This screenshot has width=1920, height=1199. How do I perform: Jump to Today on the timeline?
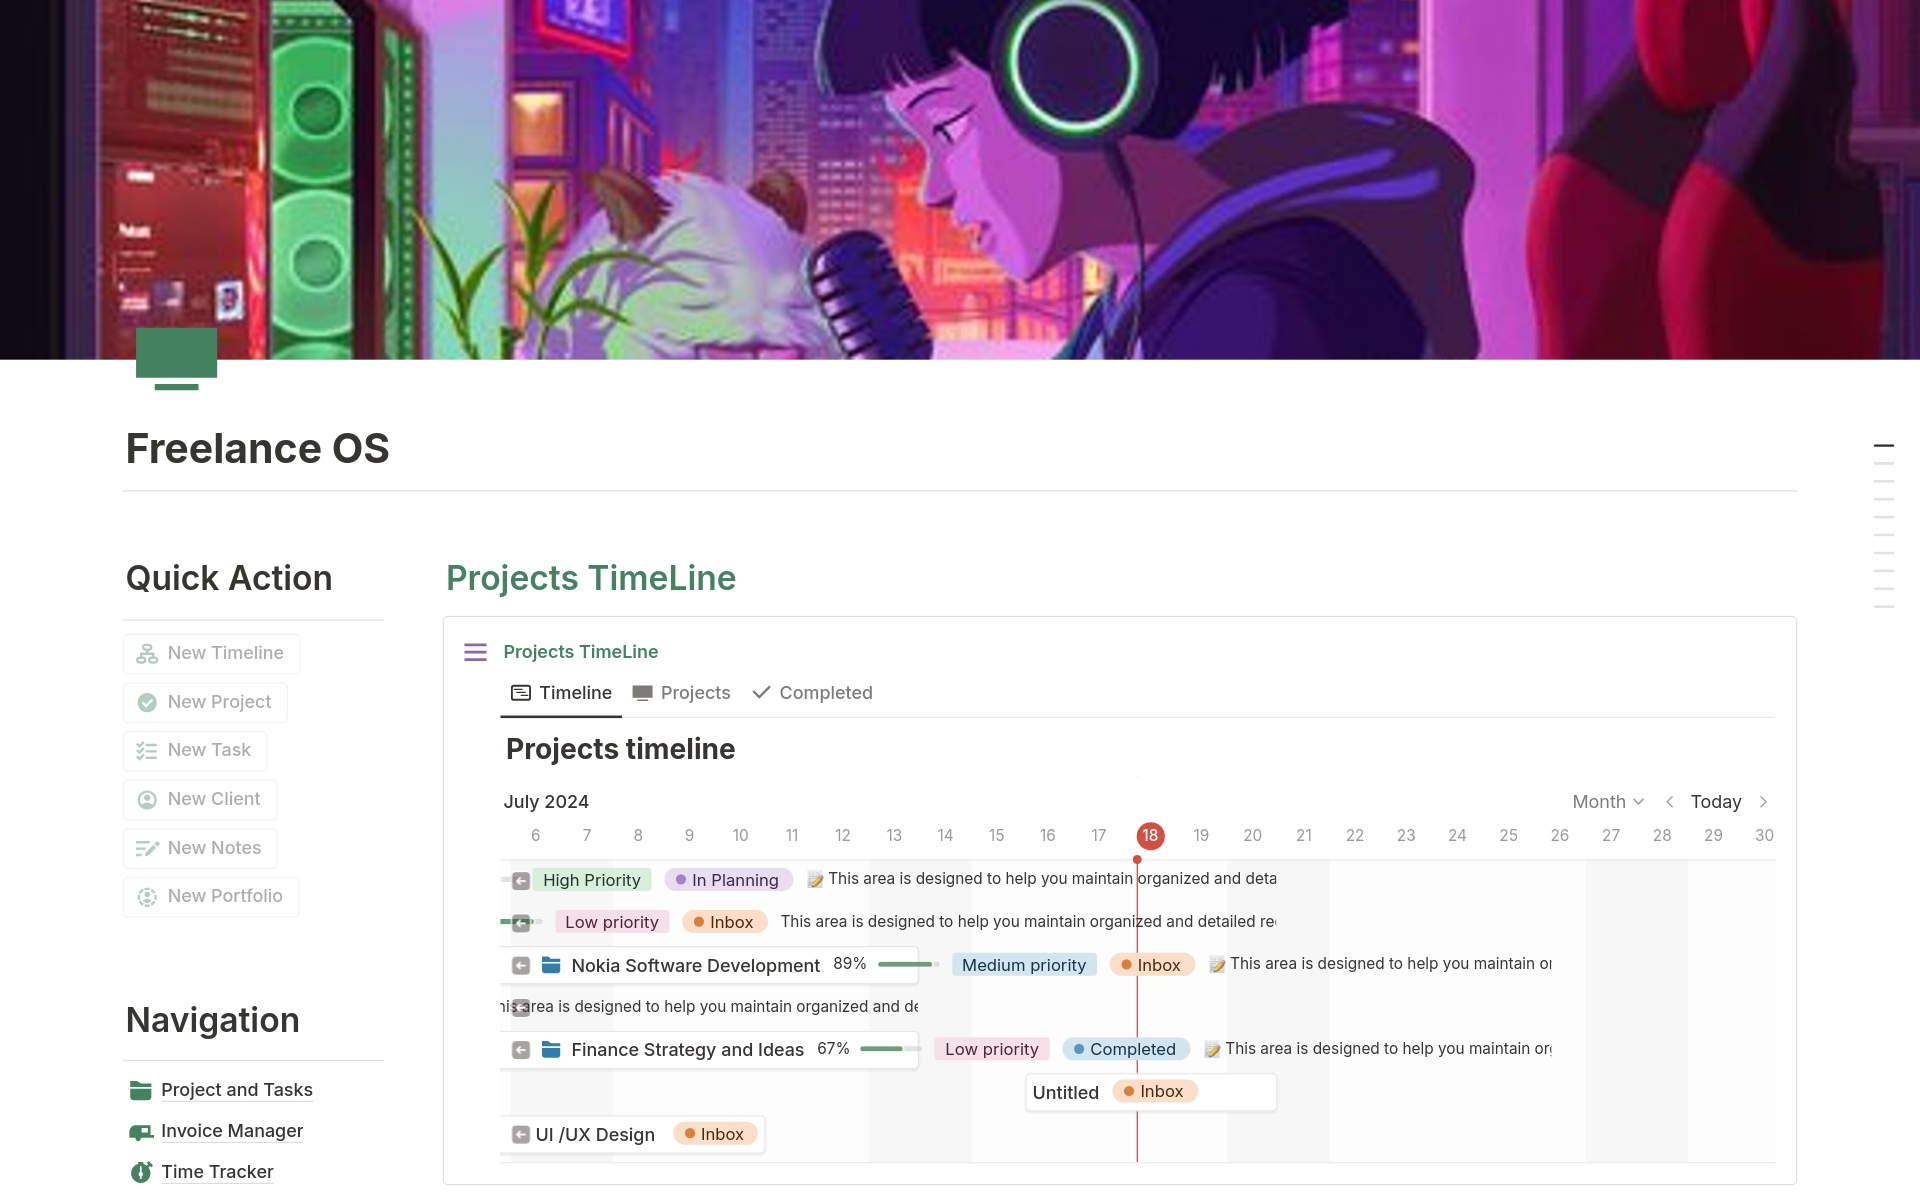pos(1715,802)
